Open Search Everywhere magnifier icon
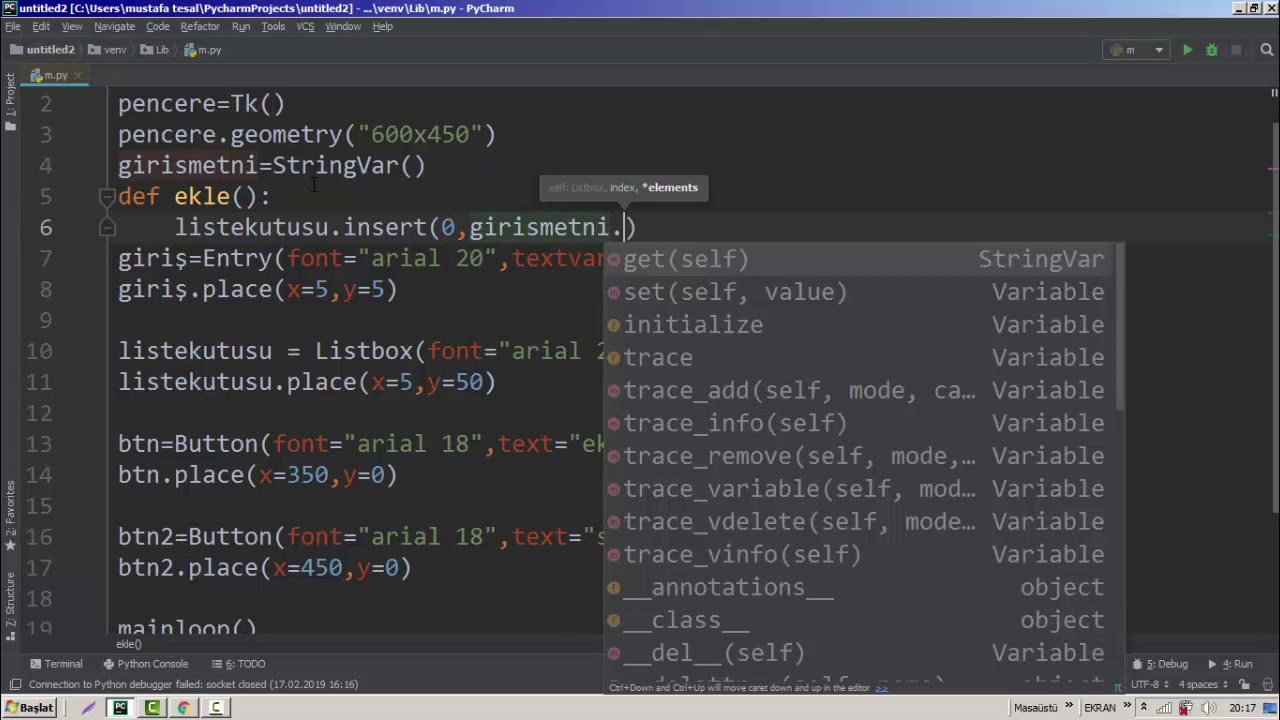This screenshot has height=720, width=1280. (x=1267, y=50)
